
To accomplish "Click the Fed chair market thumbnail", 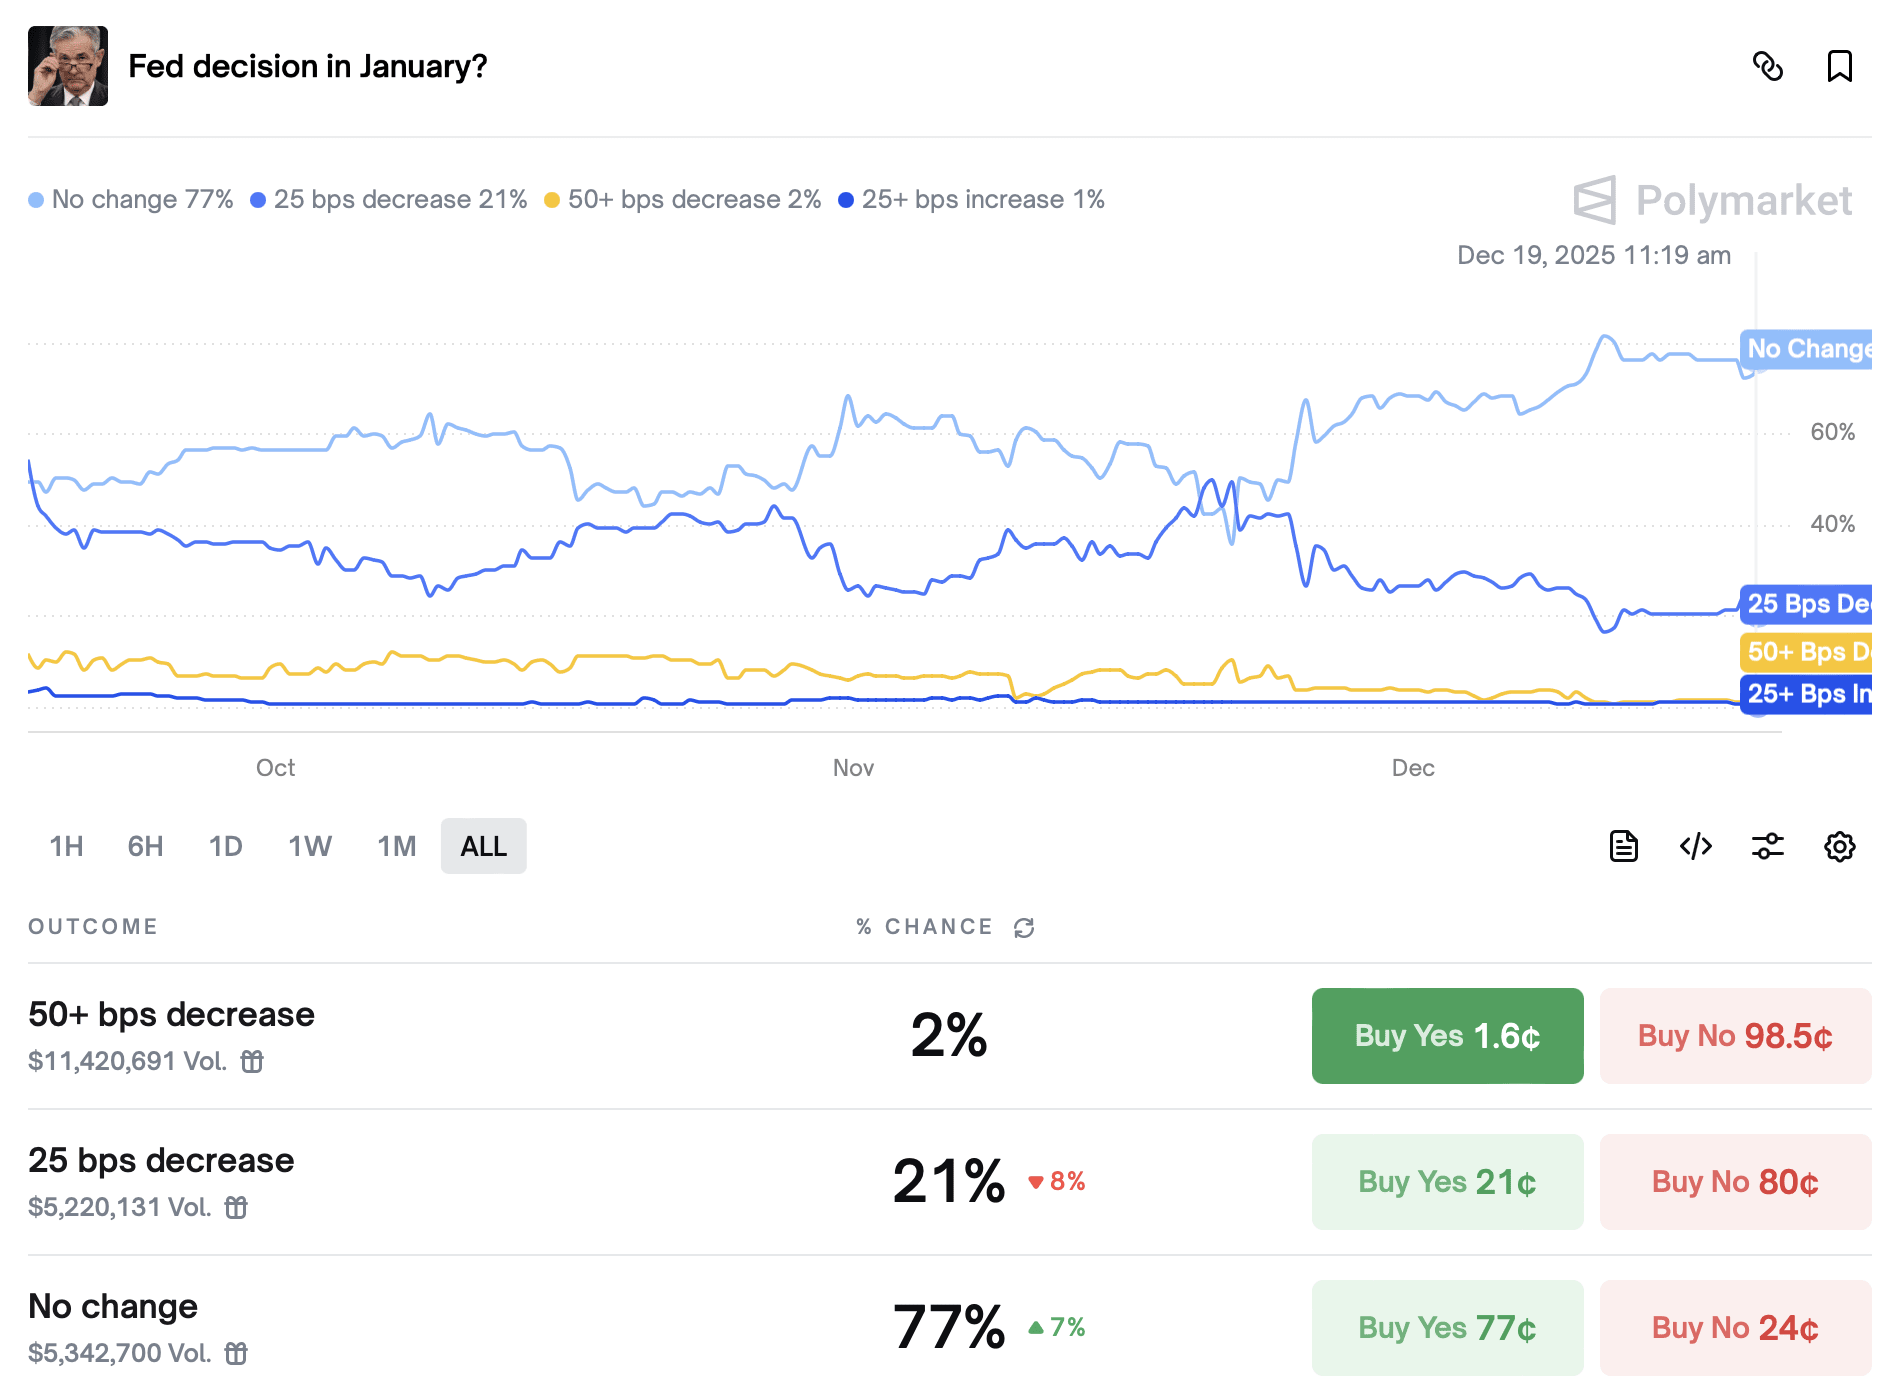I will point(68,66).
